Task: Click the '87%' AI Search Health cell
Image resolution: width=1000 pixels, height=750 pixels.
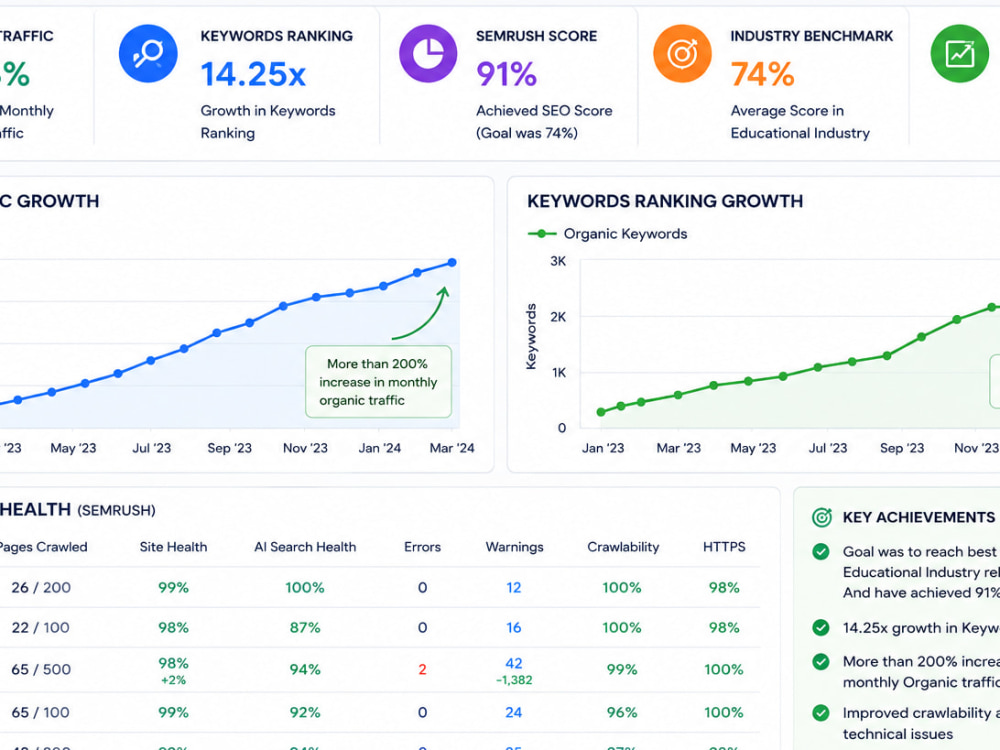Action: point(305,628)
